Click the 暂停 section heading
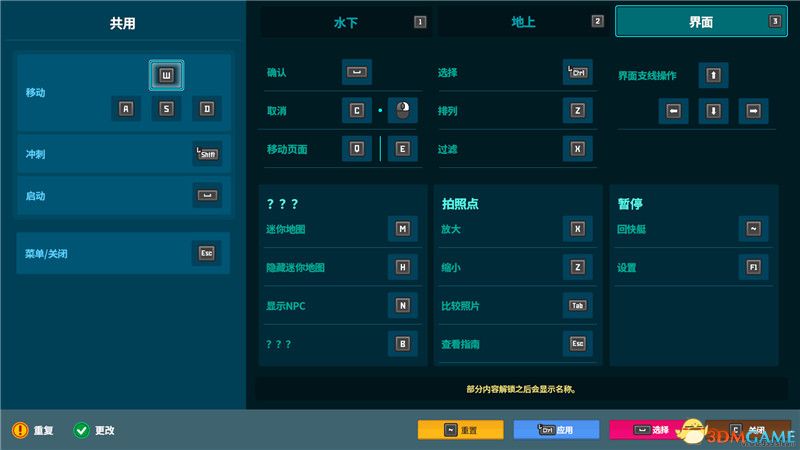This screenshot has height=450, width=800. (x=630, y=204)
